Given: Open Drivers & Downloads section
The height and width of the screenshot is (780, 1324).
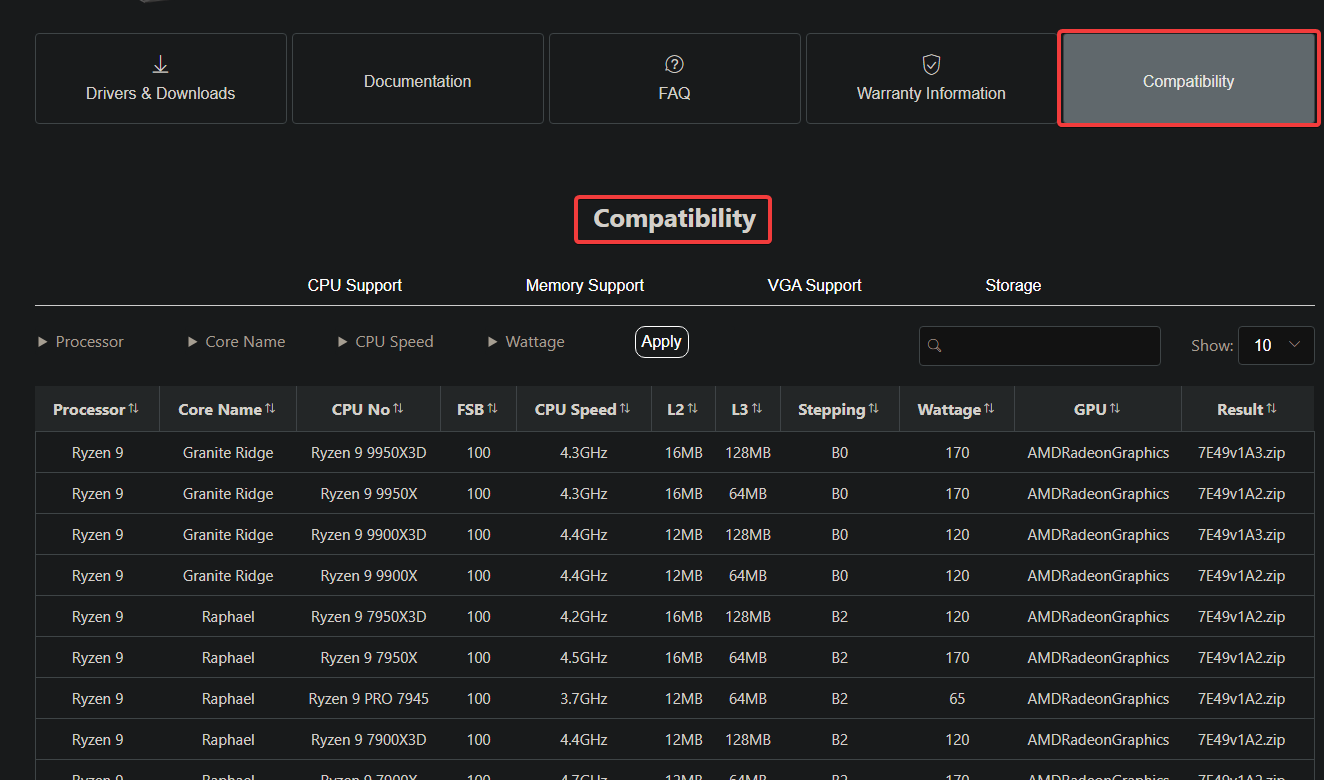Looking at the screenshot, I should point(161,79).
